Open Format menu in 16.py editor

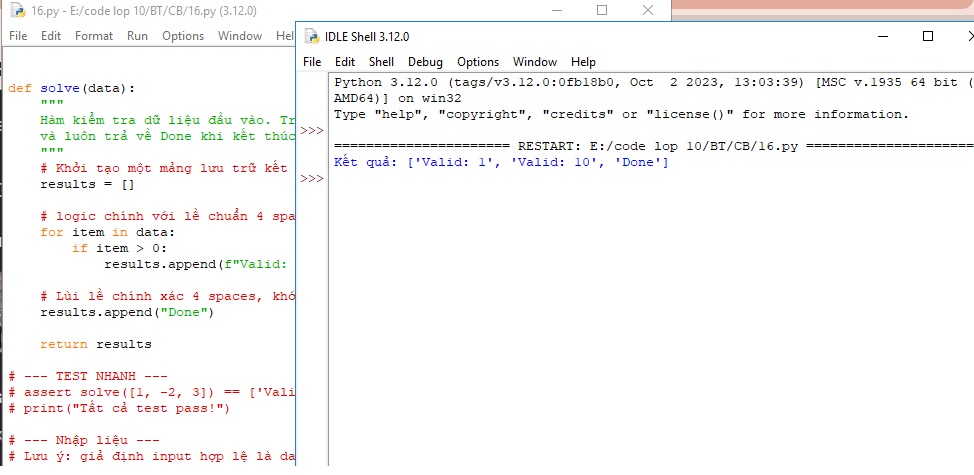[94, 36]
